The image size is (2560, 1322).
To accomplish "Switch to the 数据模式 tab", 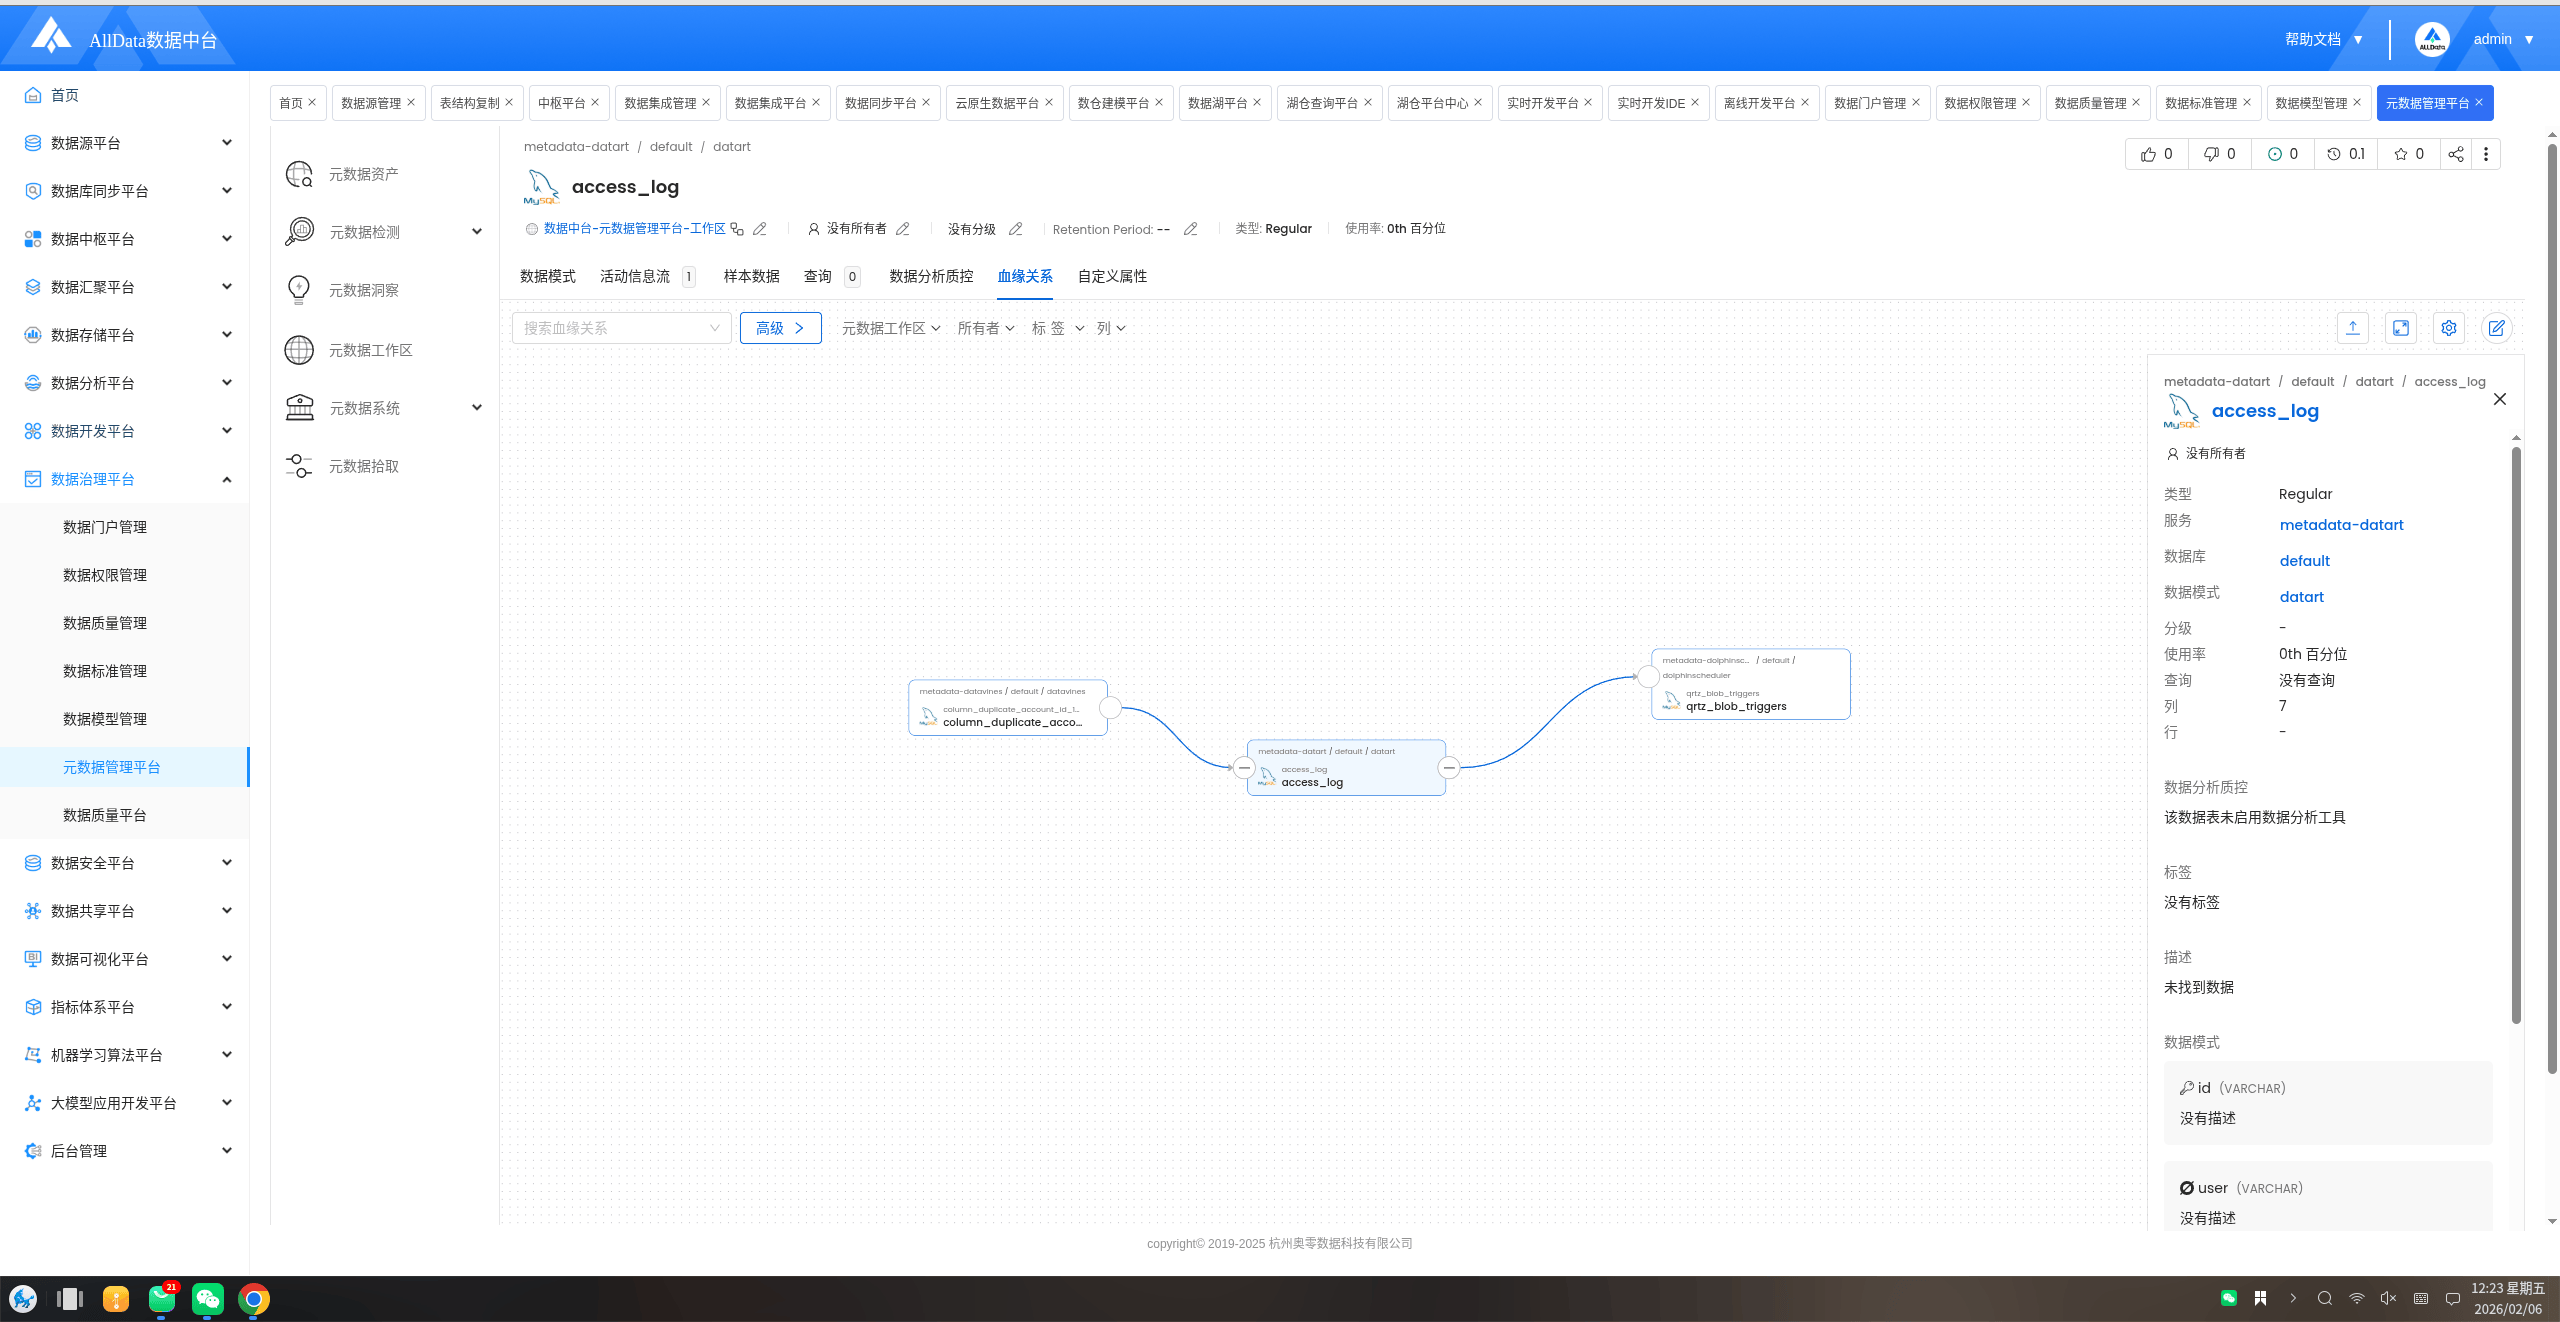I will [x=547, y=276].
